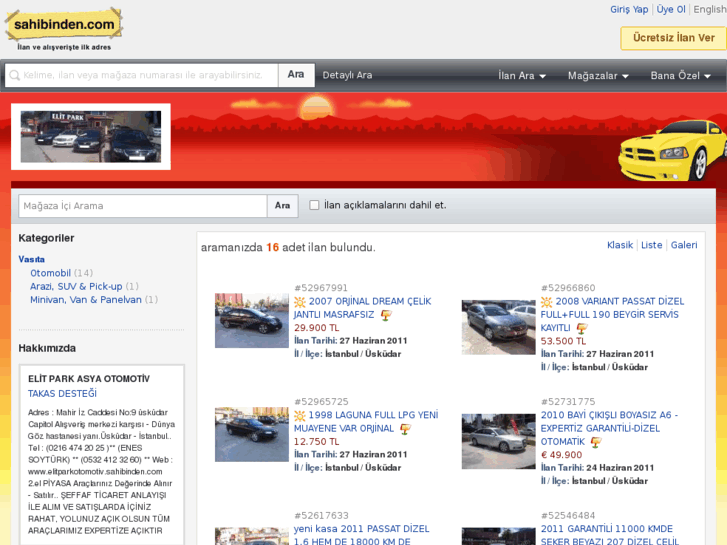Click the € 49.900 price
727x545 pixels.
point(561,455)
